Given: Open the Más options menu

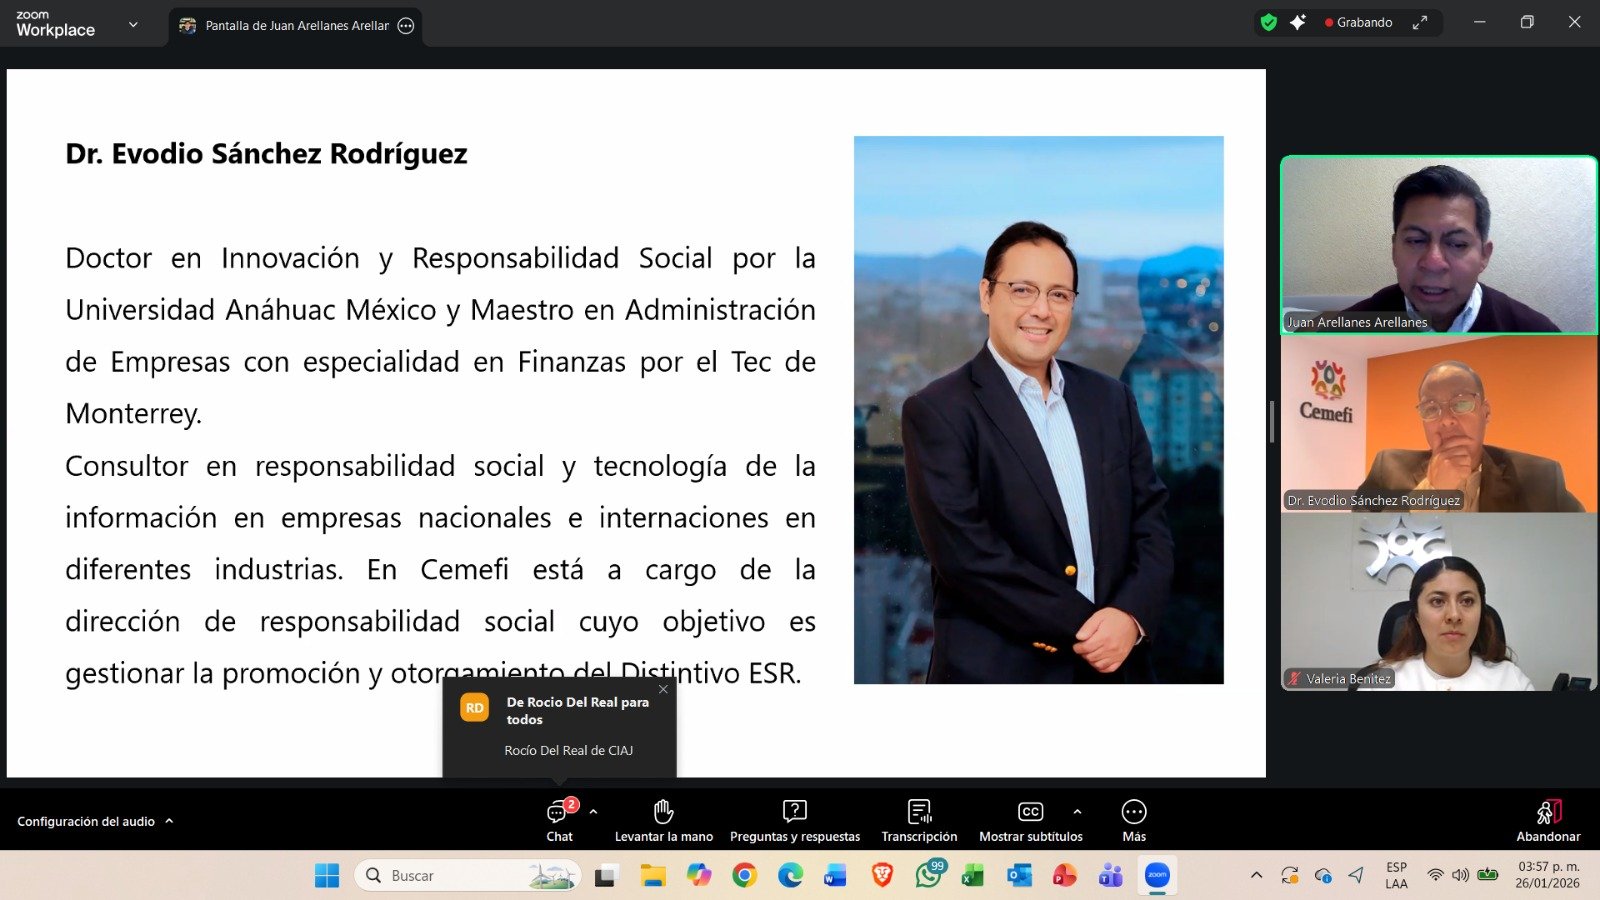Looking at the screenshot, I should coord(1133,820).
